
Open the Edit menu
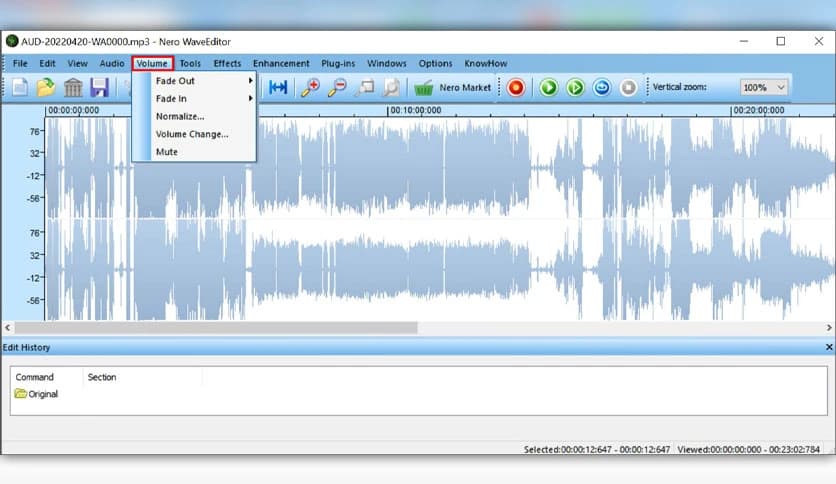pos(47,63)
